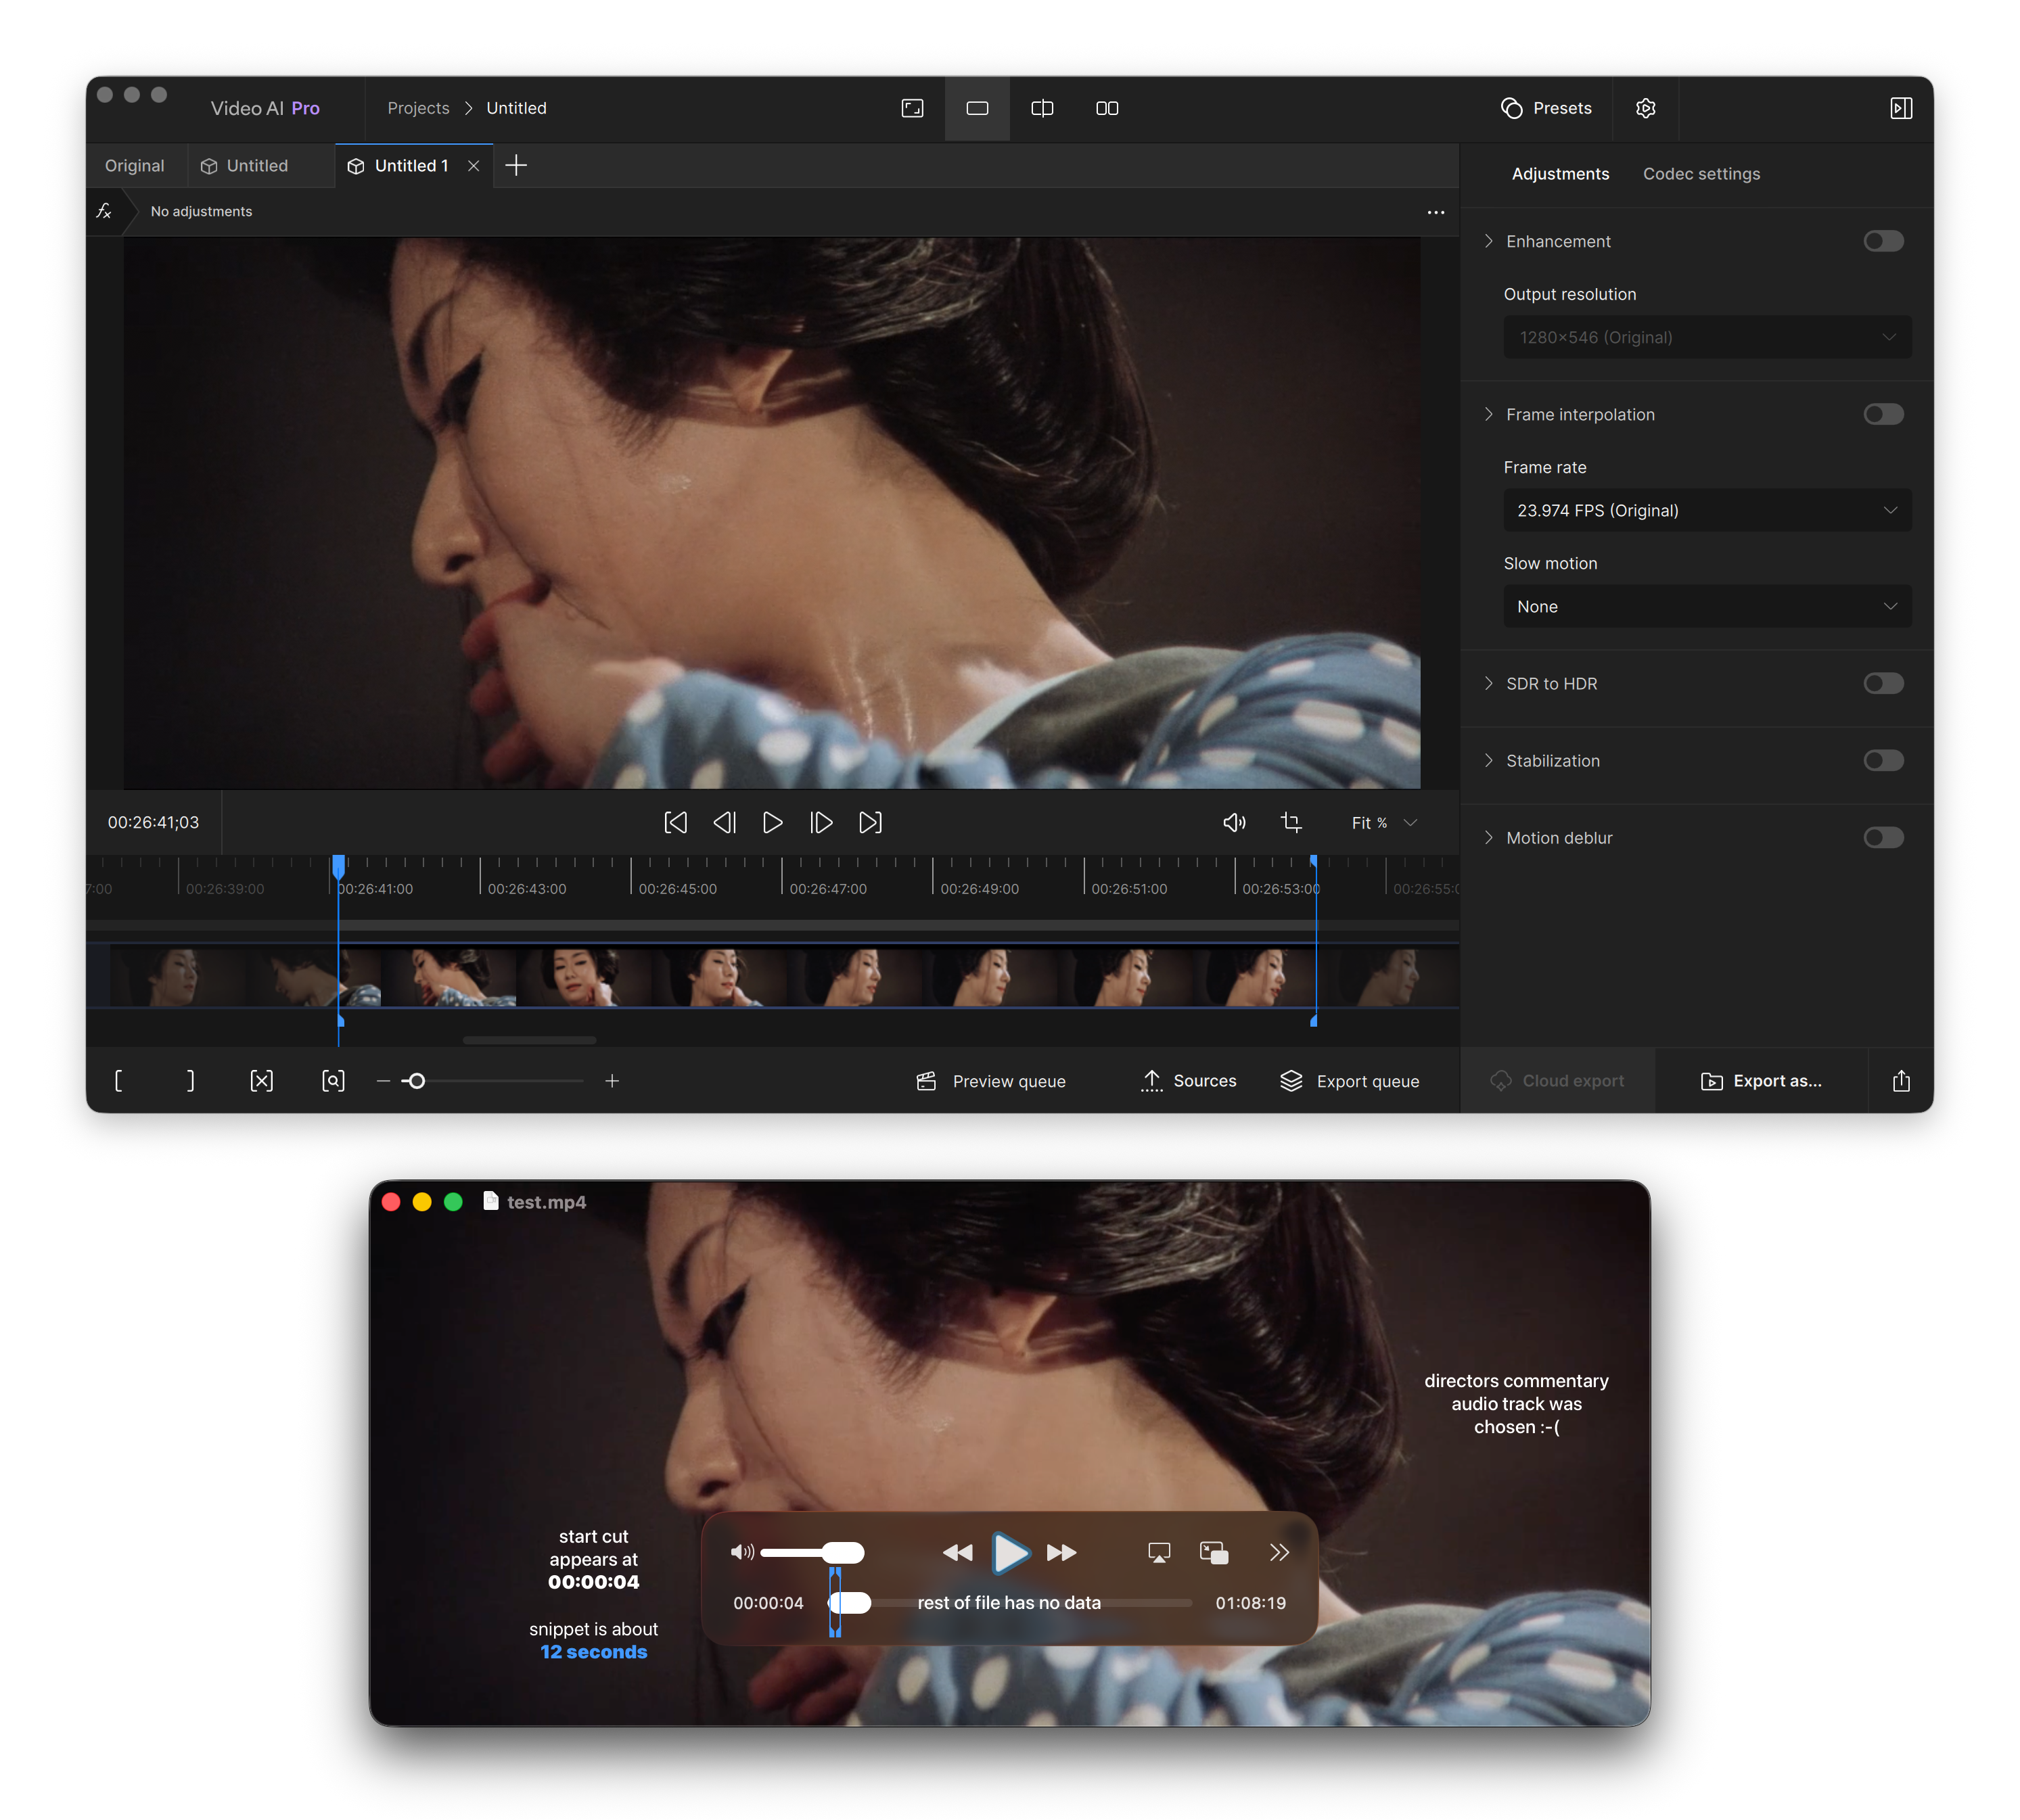Add a new preview tab
This screenshot has height=1820, width=2020.
click(x=516, y=165)
